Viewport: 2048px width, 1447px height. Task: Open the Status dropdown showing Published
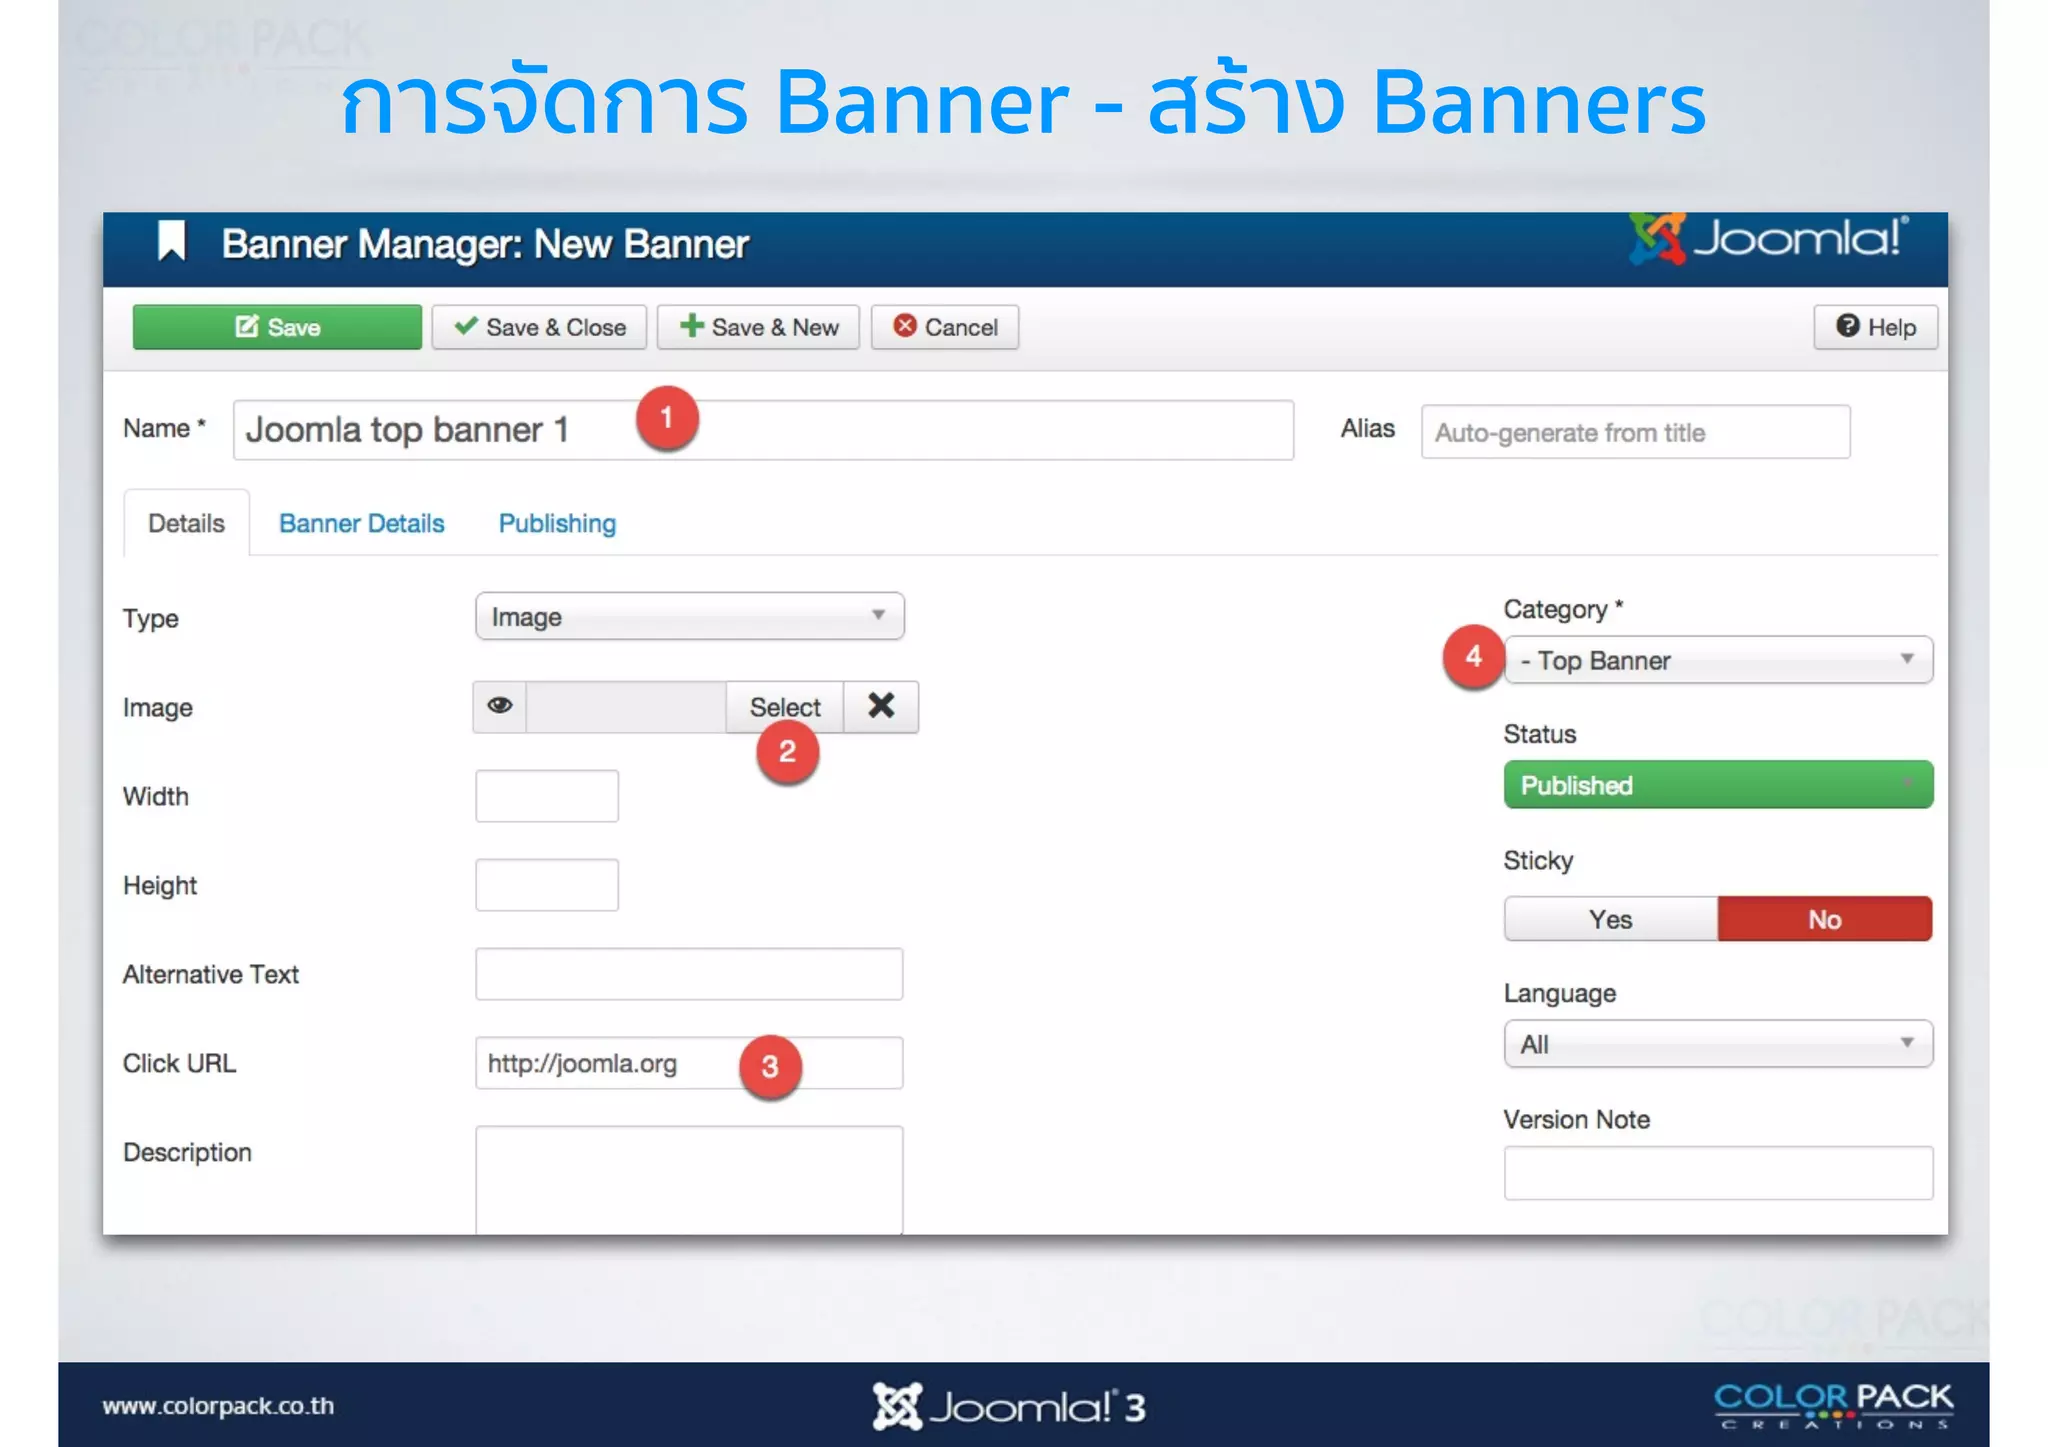click(x=1718, y=785)
